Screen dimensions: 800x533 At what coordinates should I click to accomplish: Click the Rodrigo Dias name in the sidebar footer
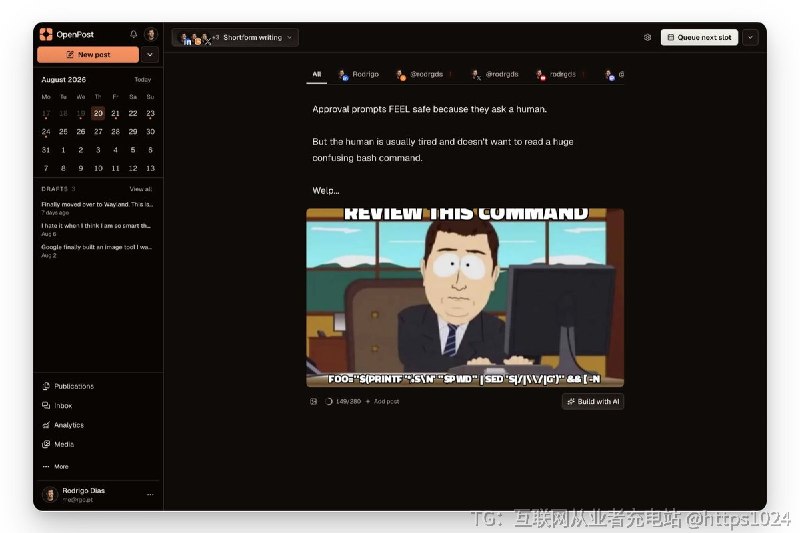(84, 491)
